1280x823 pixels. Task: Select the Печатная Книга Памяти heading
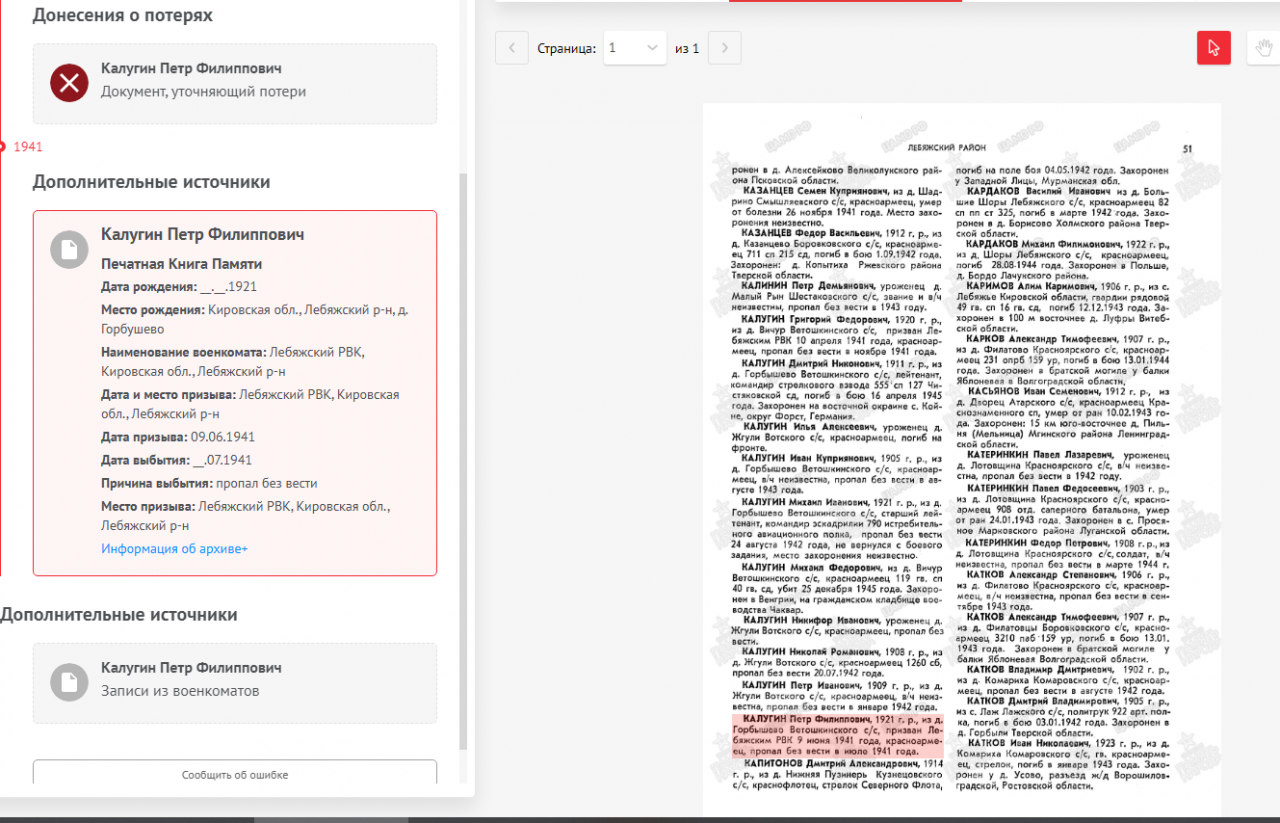181,264
